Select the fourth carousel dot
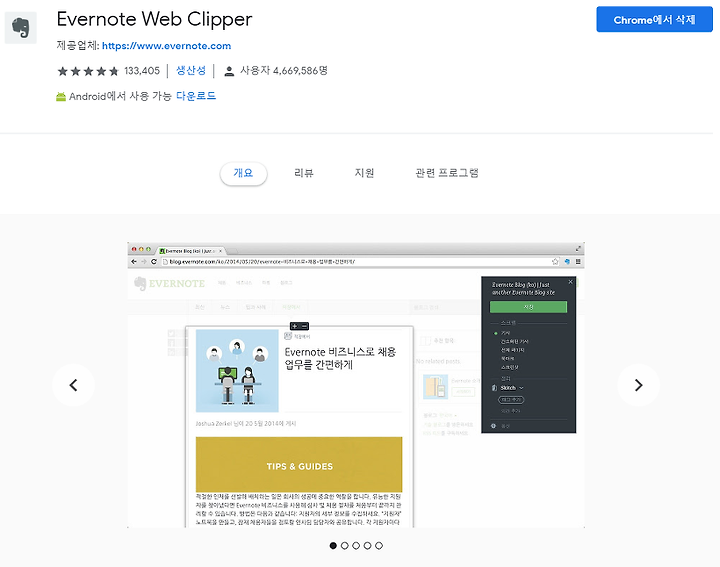720x567 pixels. click(367, 545)
